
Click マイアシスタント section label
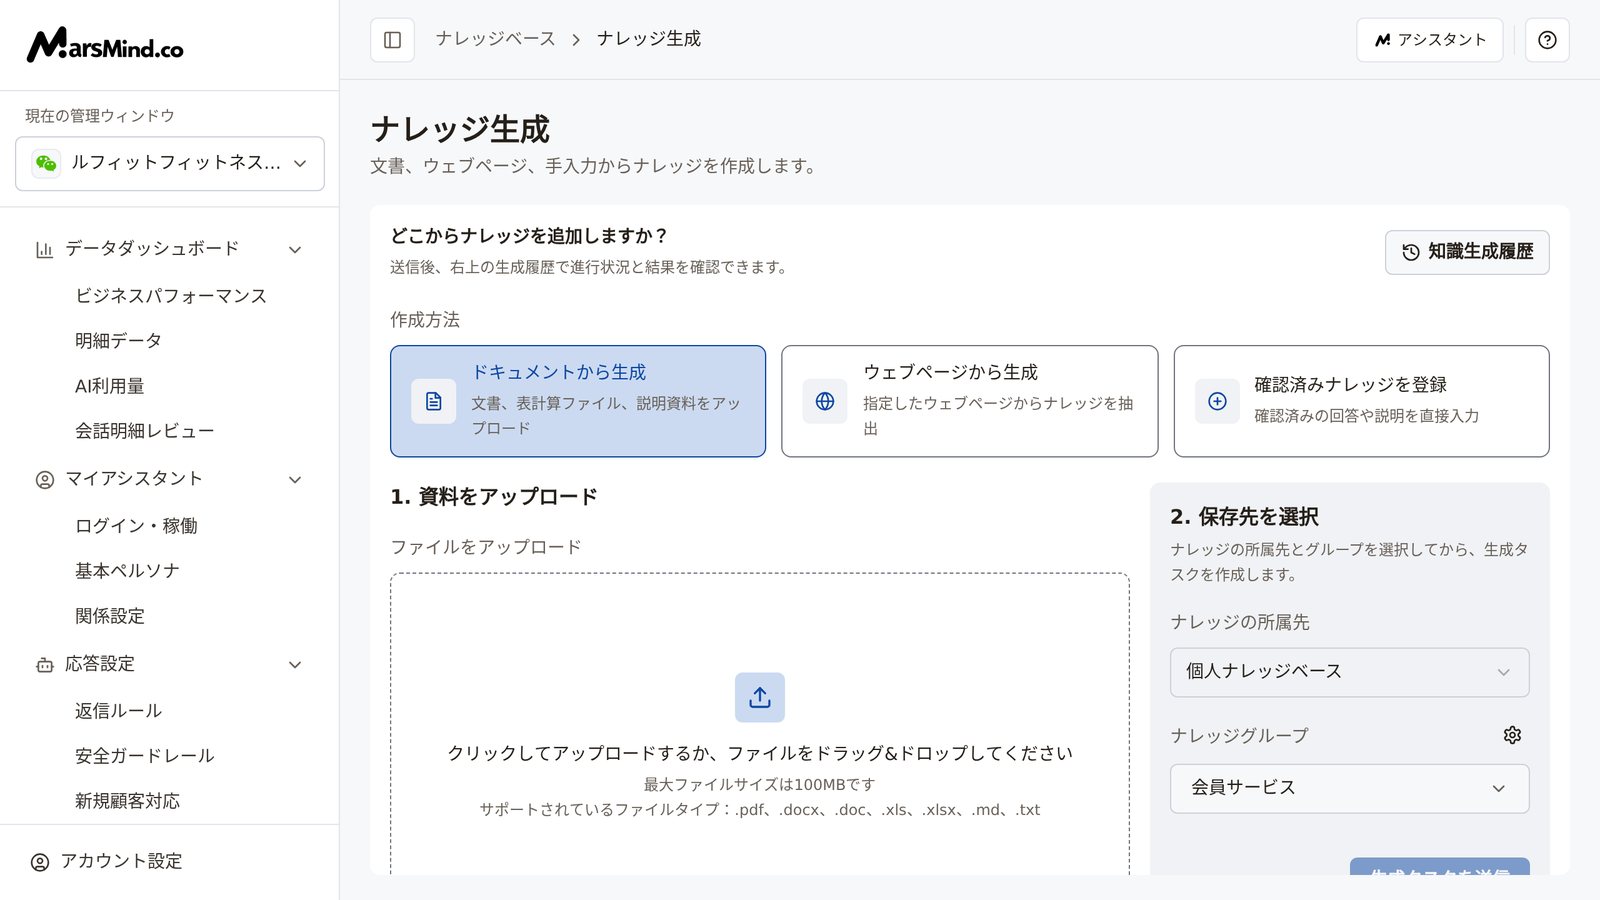[134, 479]
